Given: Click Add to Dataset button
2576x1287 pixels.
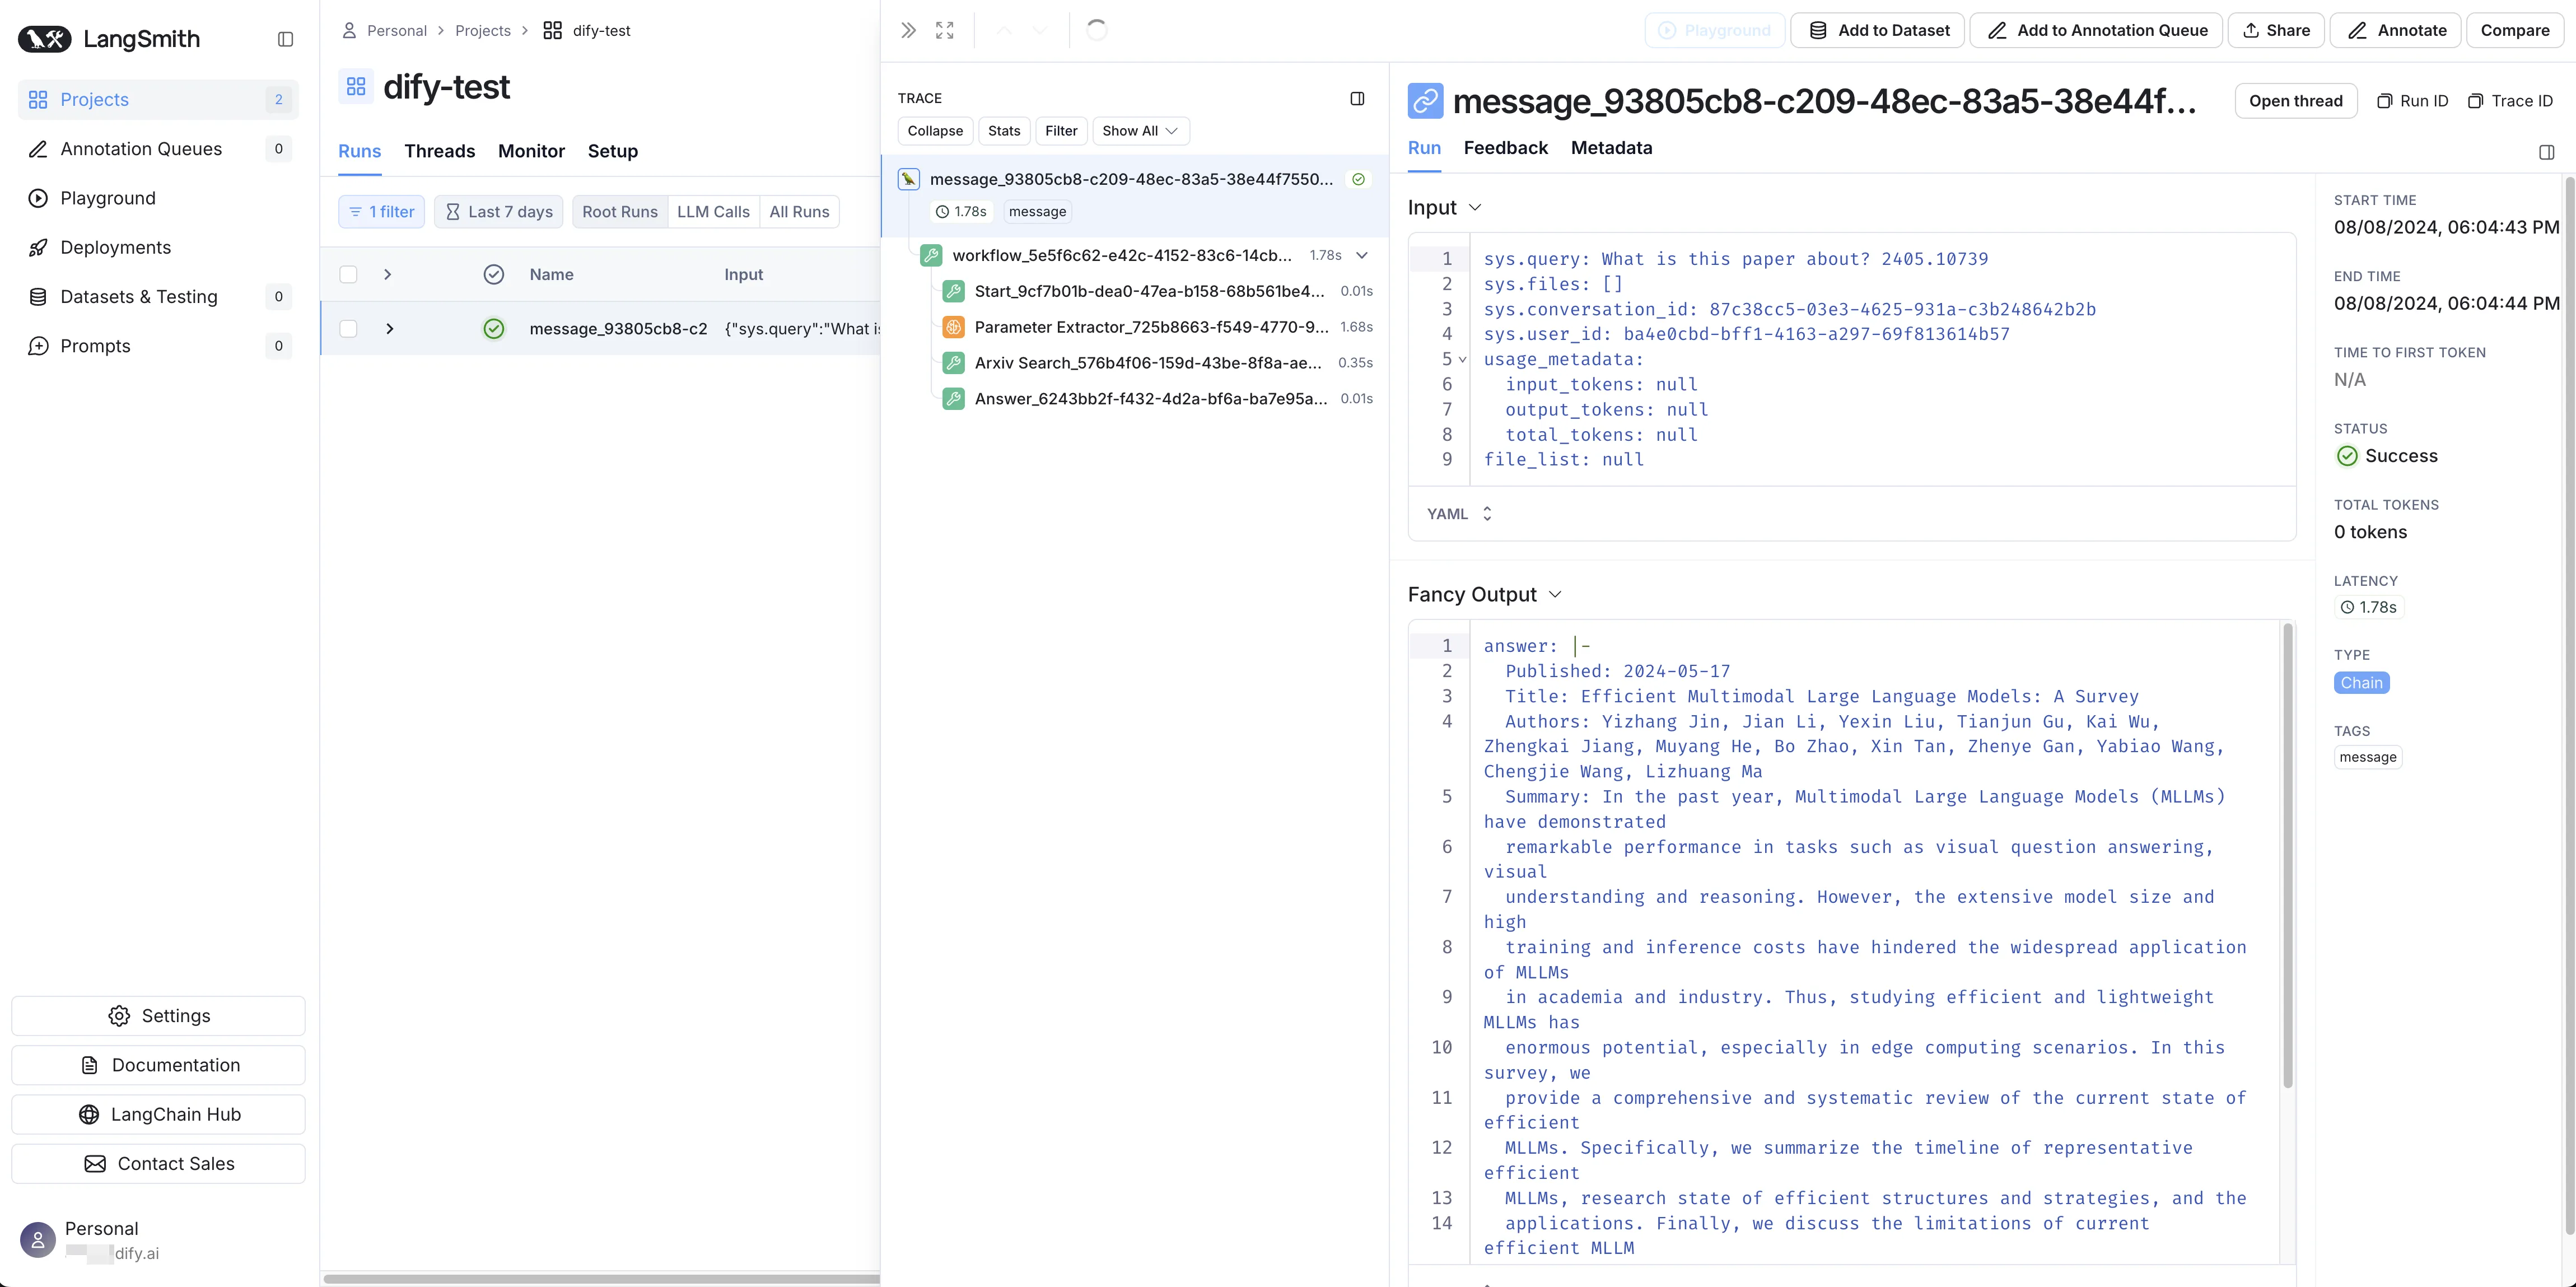Looking at the screenshot, I should click(1877, 30).
